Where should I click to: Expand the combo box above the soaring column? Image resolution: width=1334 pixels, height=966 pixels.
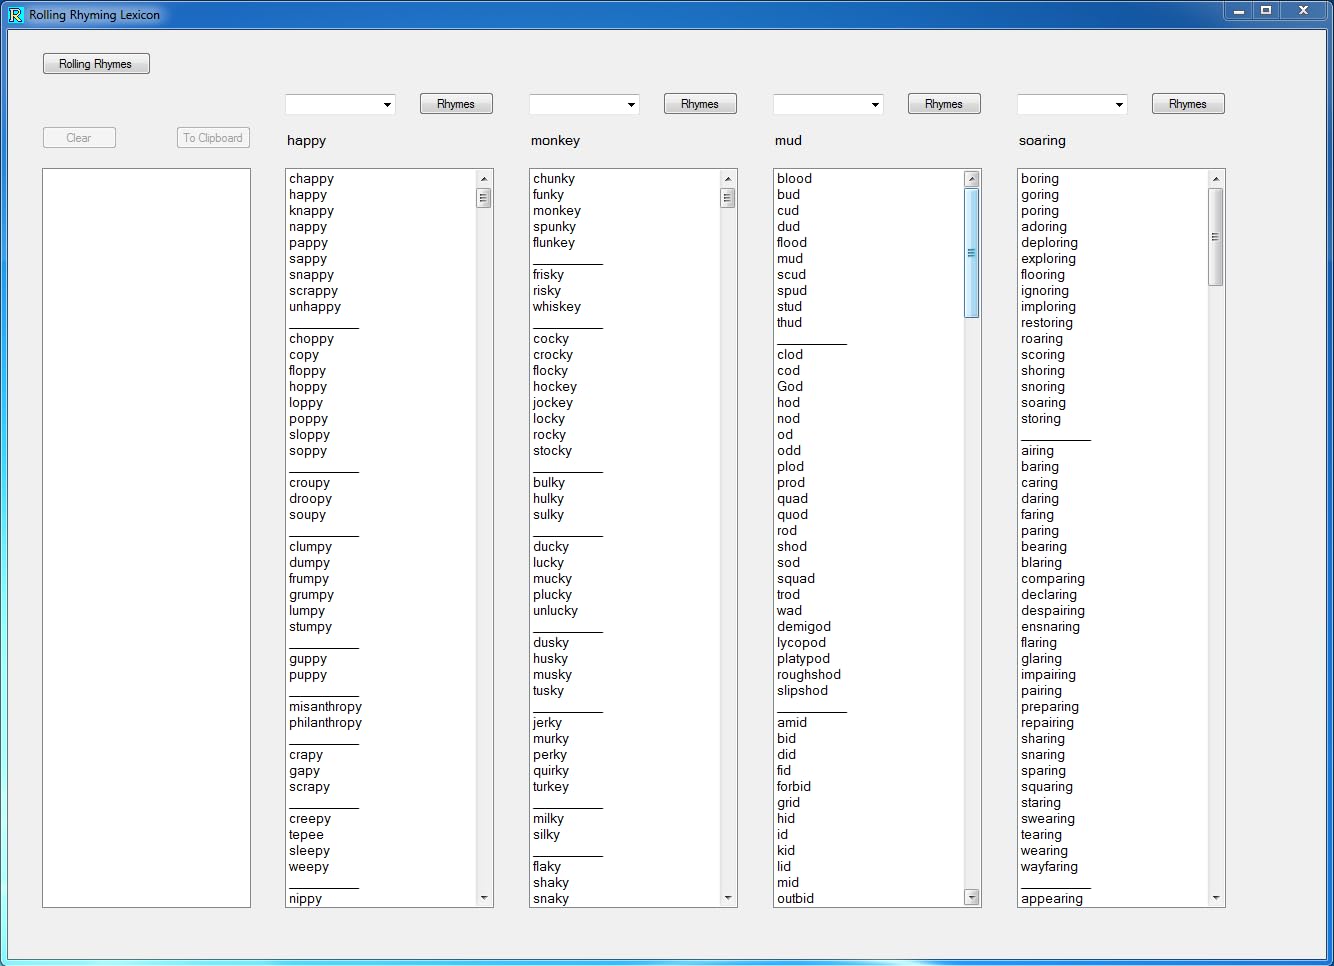click(x=1119, y=105)
